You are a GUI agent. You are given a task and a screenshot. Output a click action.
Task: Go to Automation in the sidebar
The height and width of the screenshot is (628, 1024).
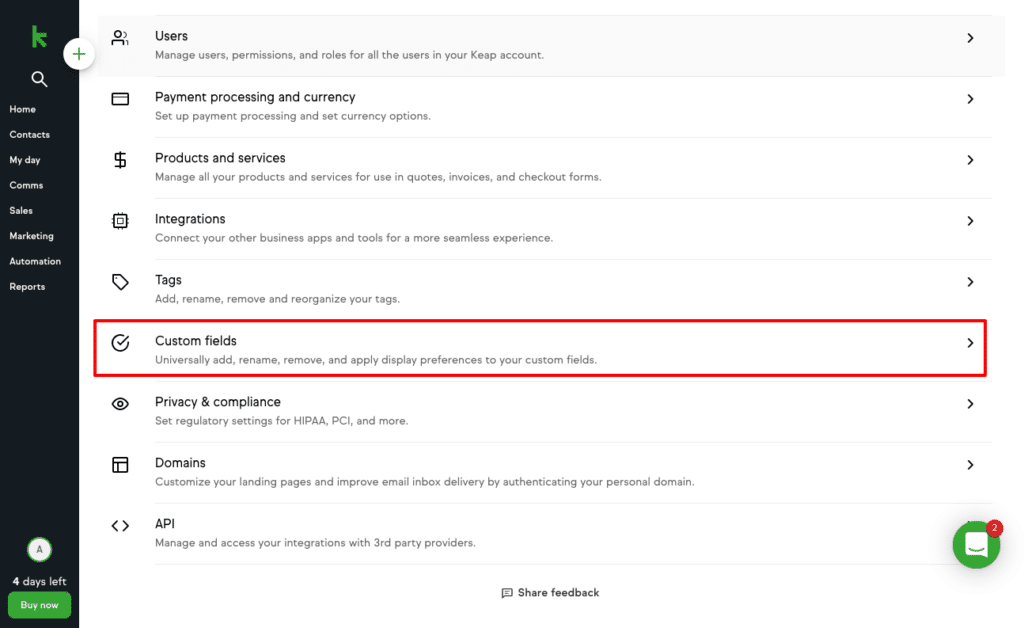pos(35,261)
